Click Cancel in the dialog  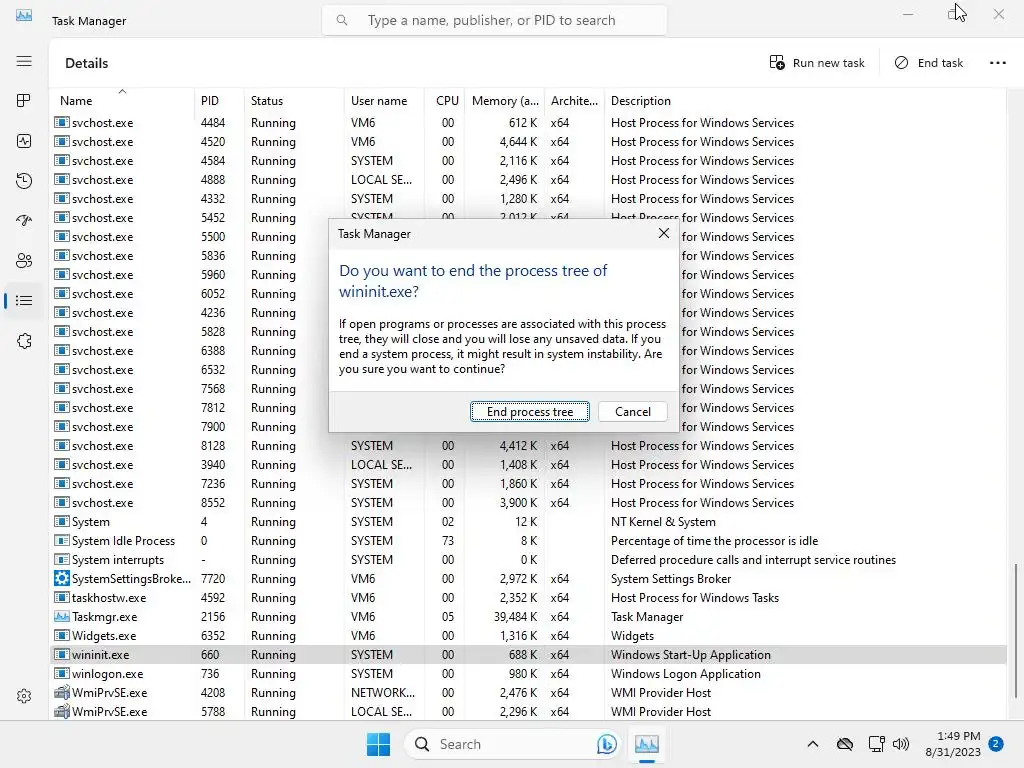click(x=633, y=411)
